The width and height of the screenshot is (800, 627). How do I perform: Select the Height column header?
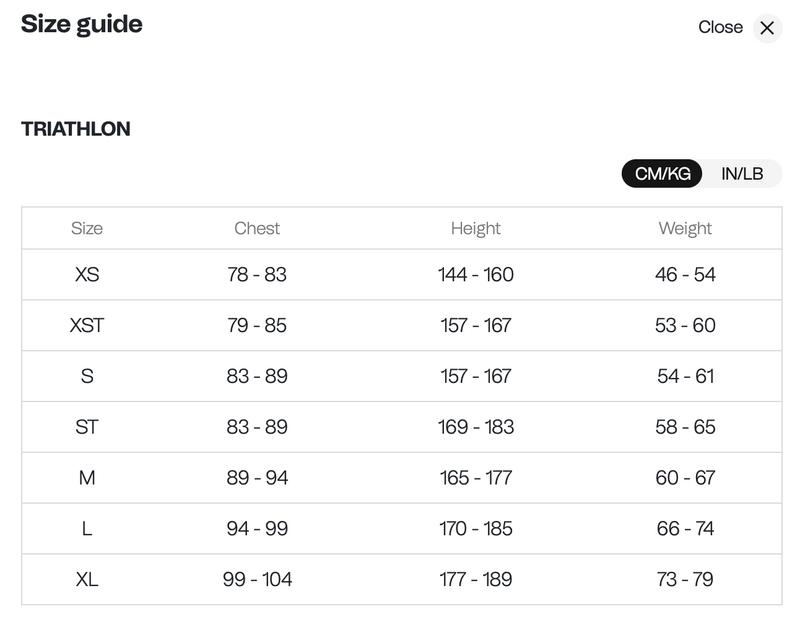click(x=476, y=228)
